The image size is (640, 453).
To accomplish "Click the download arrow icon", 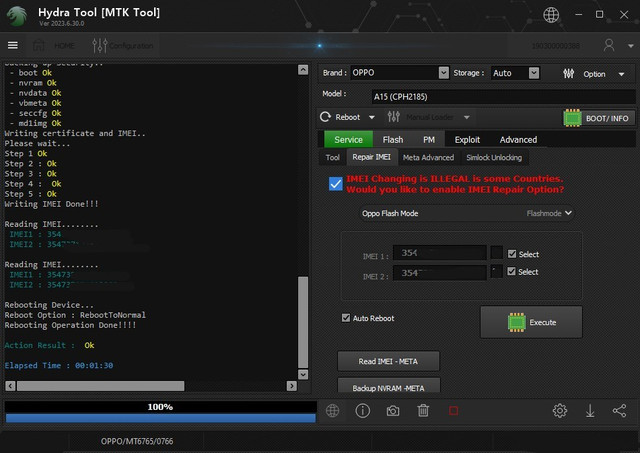I will (590, 411).
